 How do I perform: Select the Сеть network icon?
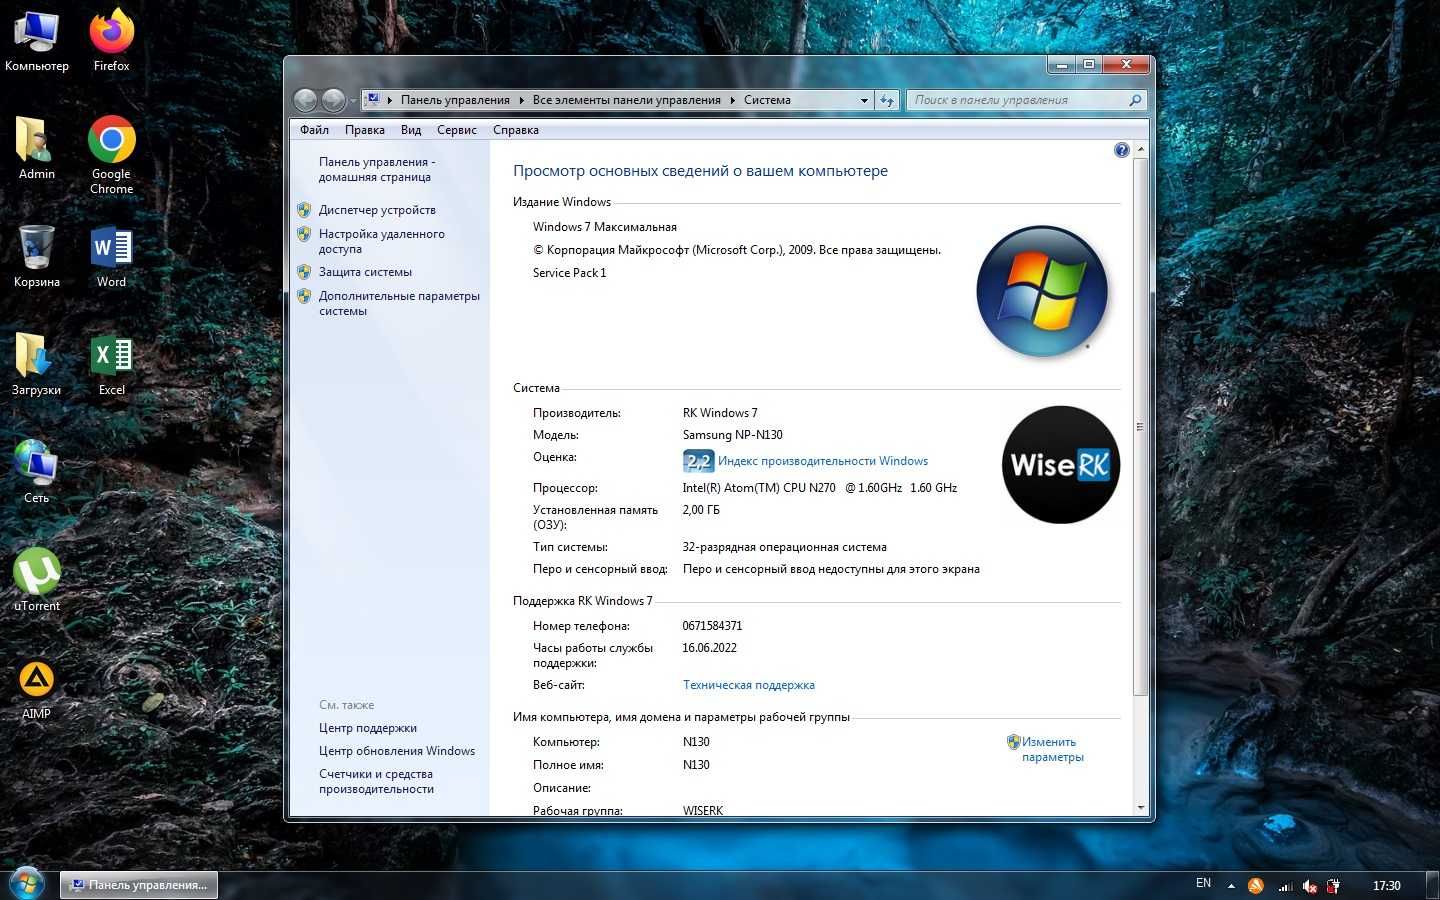[37, 473]
